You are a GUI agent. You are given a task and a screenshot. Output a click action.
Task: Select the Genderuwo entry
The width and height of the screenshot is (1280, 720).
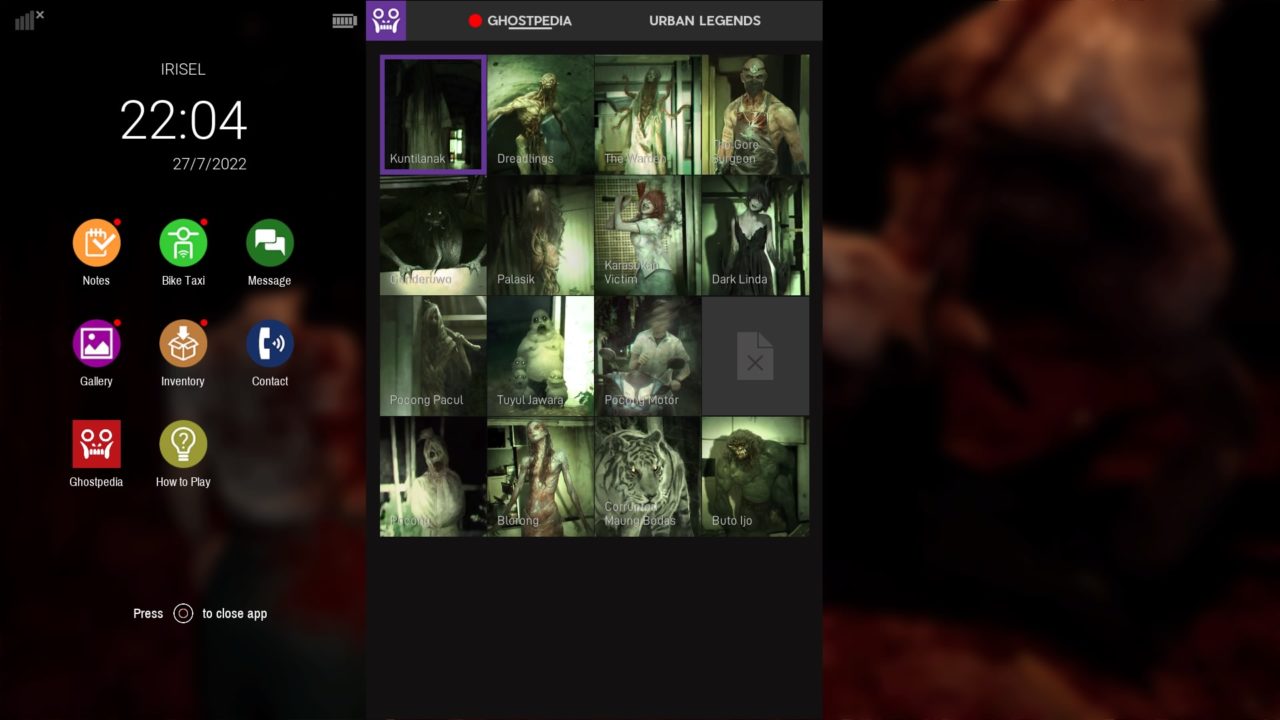[433, 236]
